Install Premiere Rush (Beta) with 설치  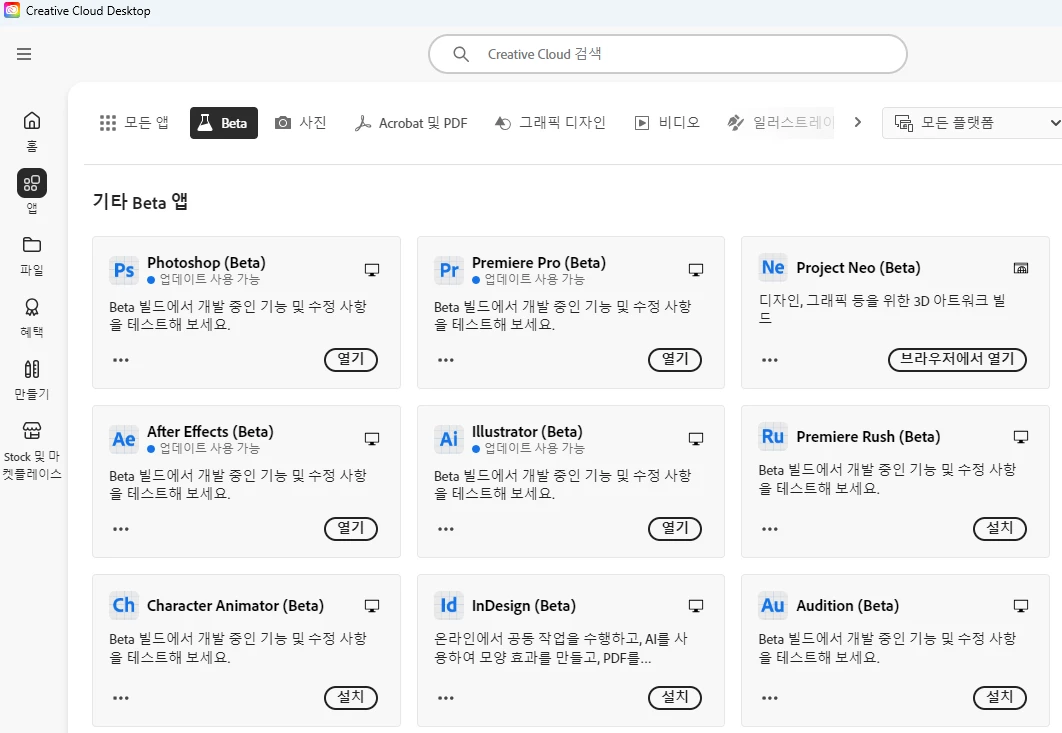coord(1000,528)
